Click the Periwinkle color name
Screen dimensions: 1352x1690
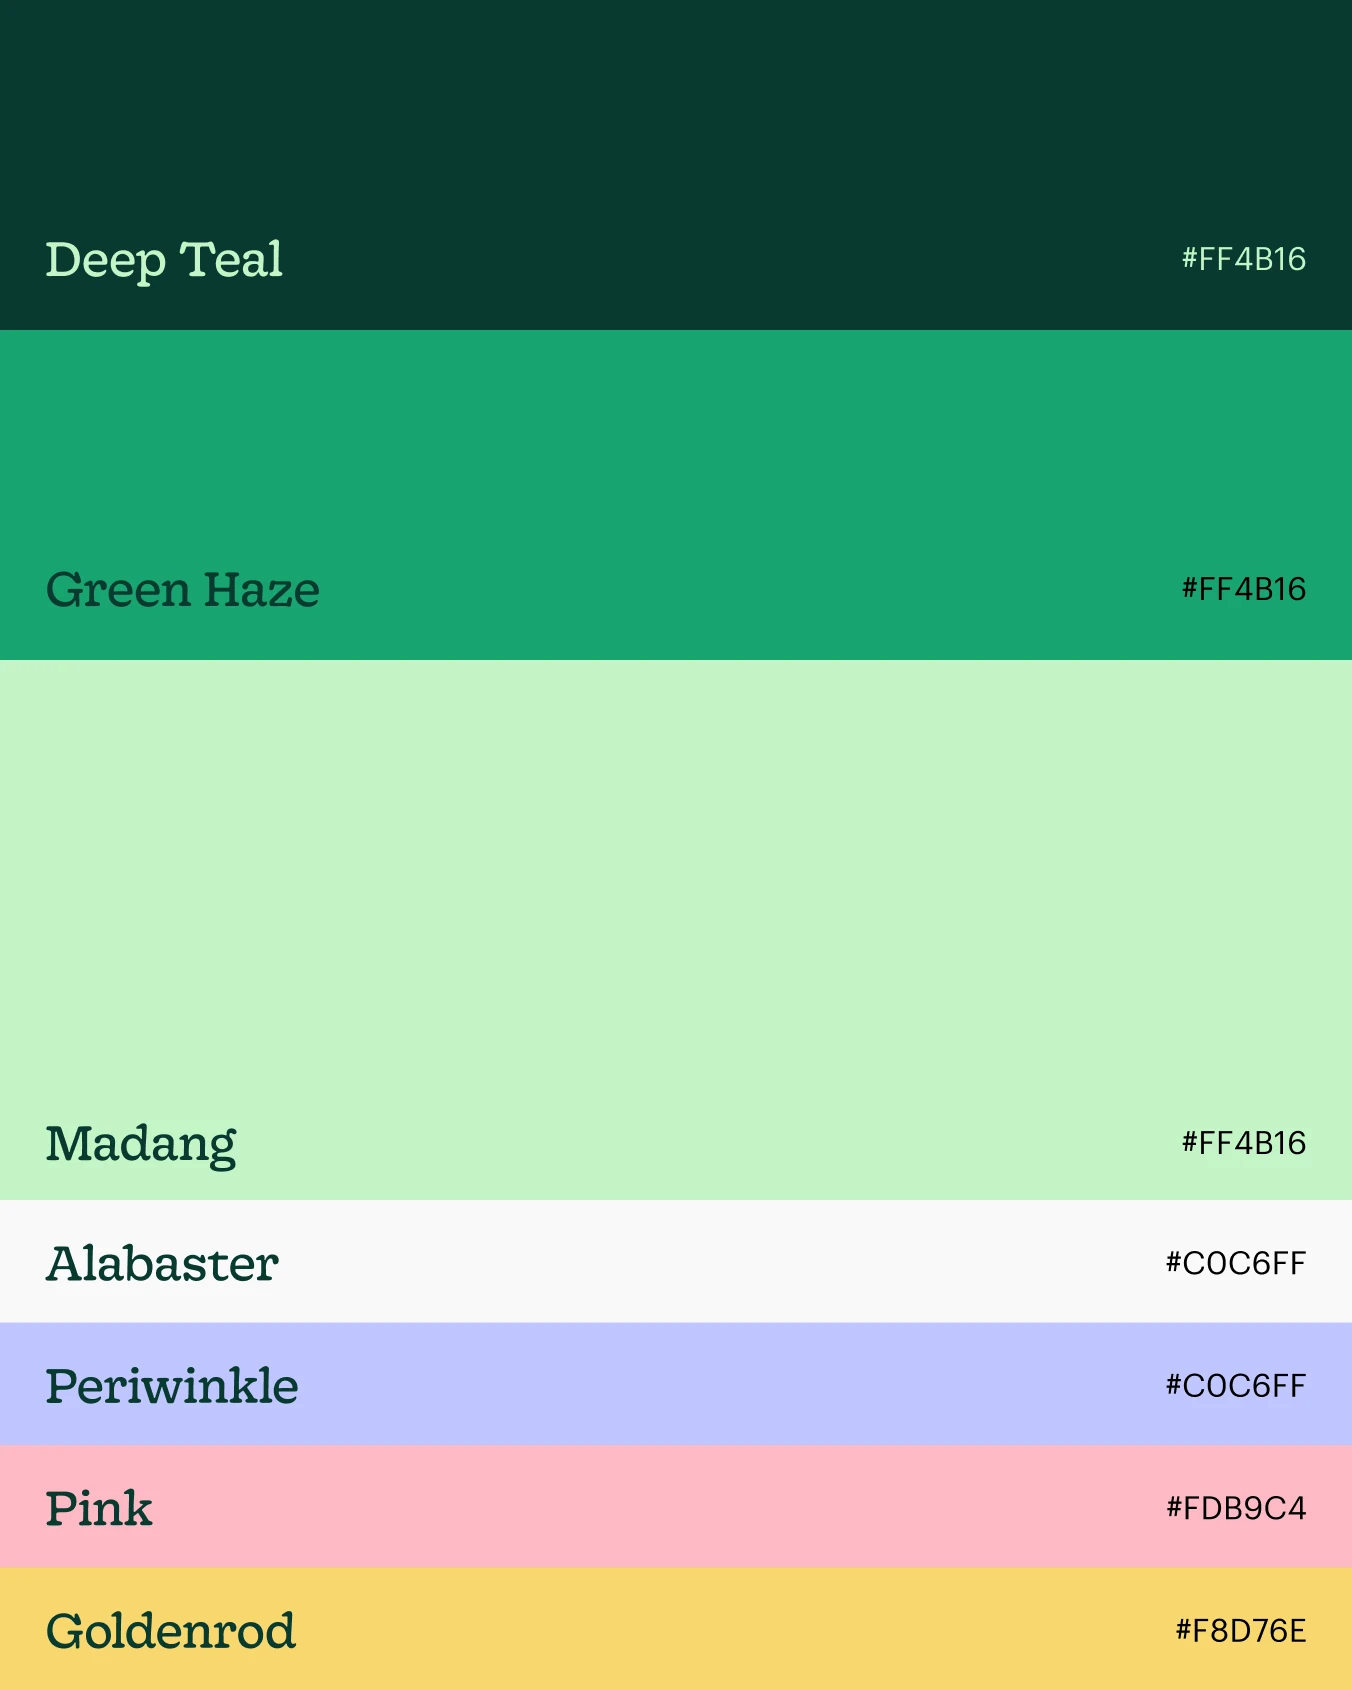[172, 1386]
